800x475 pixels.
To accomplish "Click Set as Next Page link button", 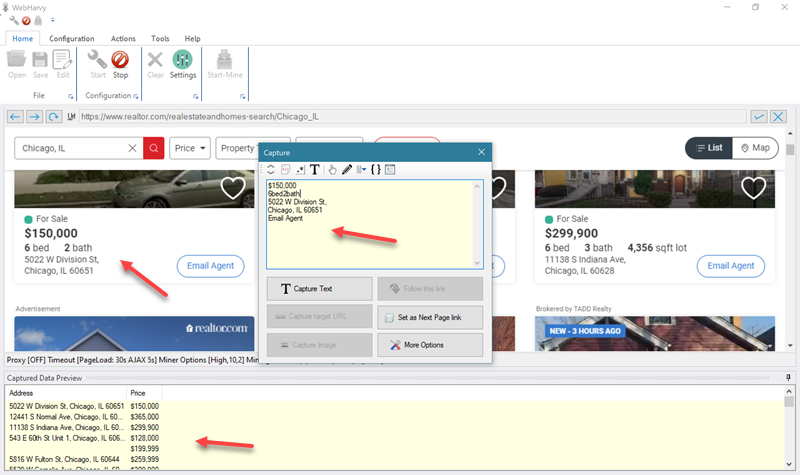I will coord(430,317).
